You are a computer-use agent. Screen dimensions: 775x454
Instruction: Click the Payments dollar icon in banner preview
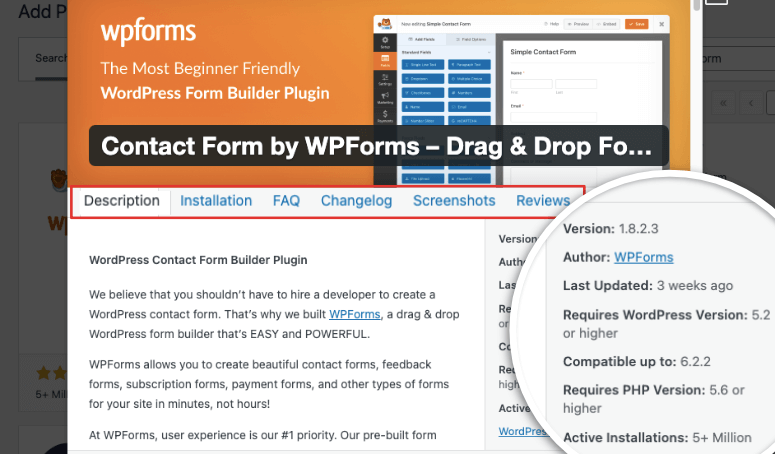385,116
